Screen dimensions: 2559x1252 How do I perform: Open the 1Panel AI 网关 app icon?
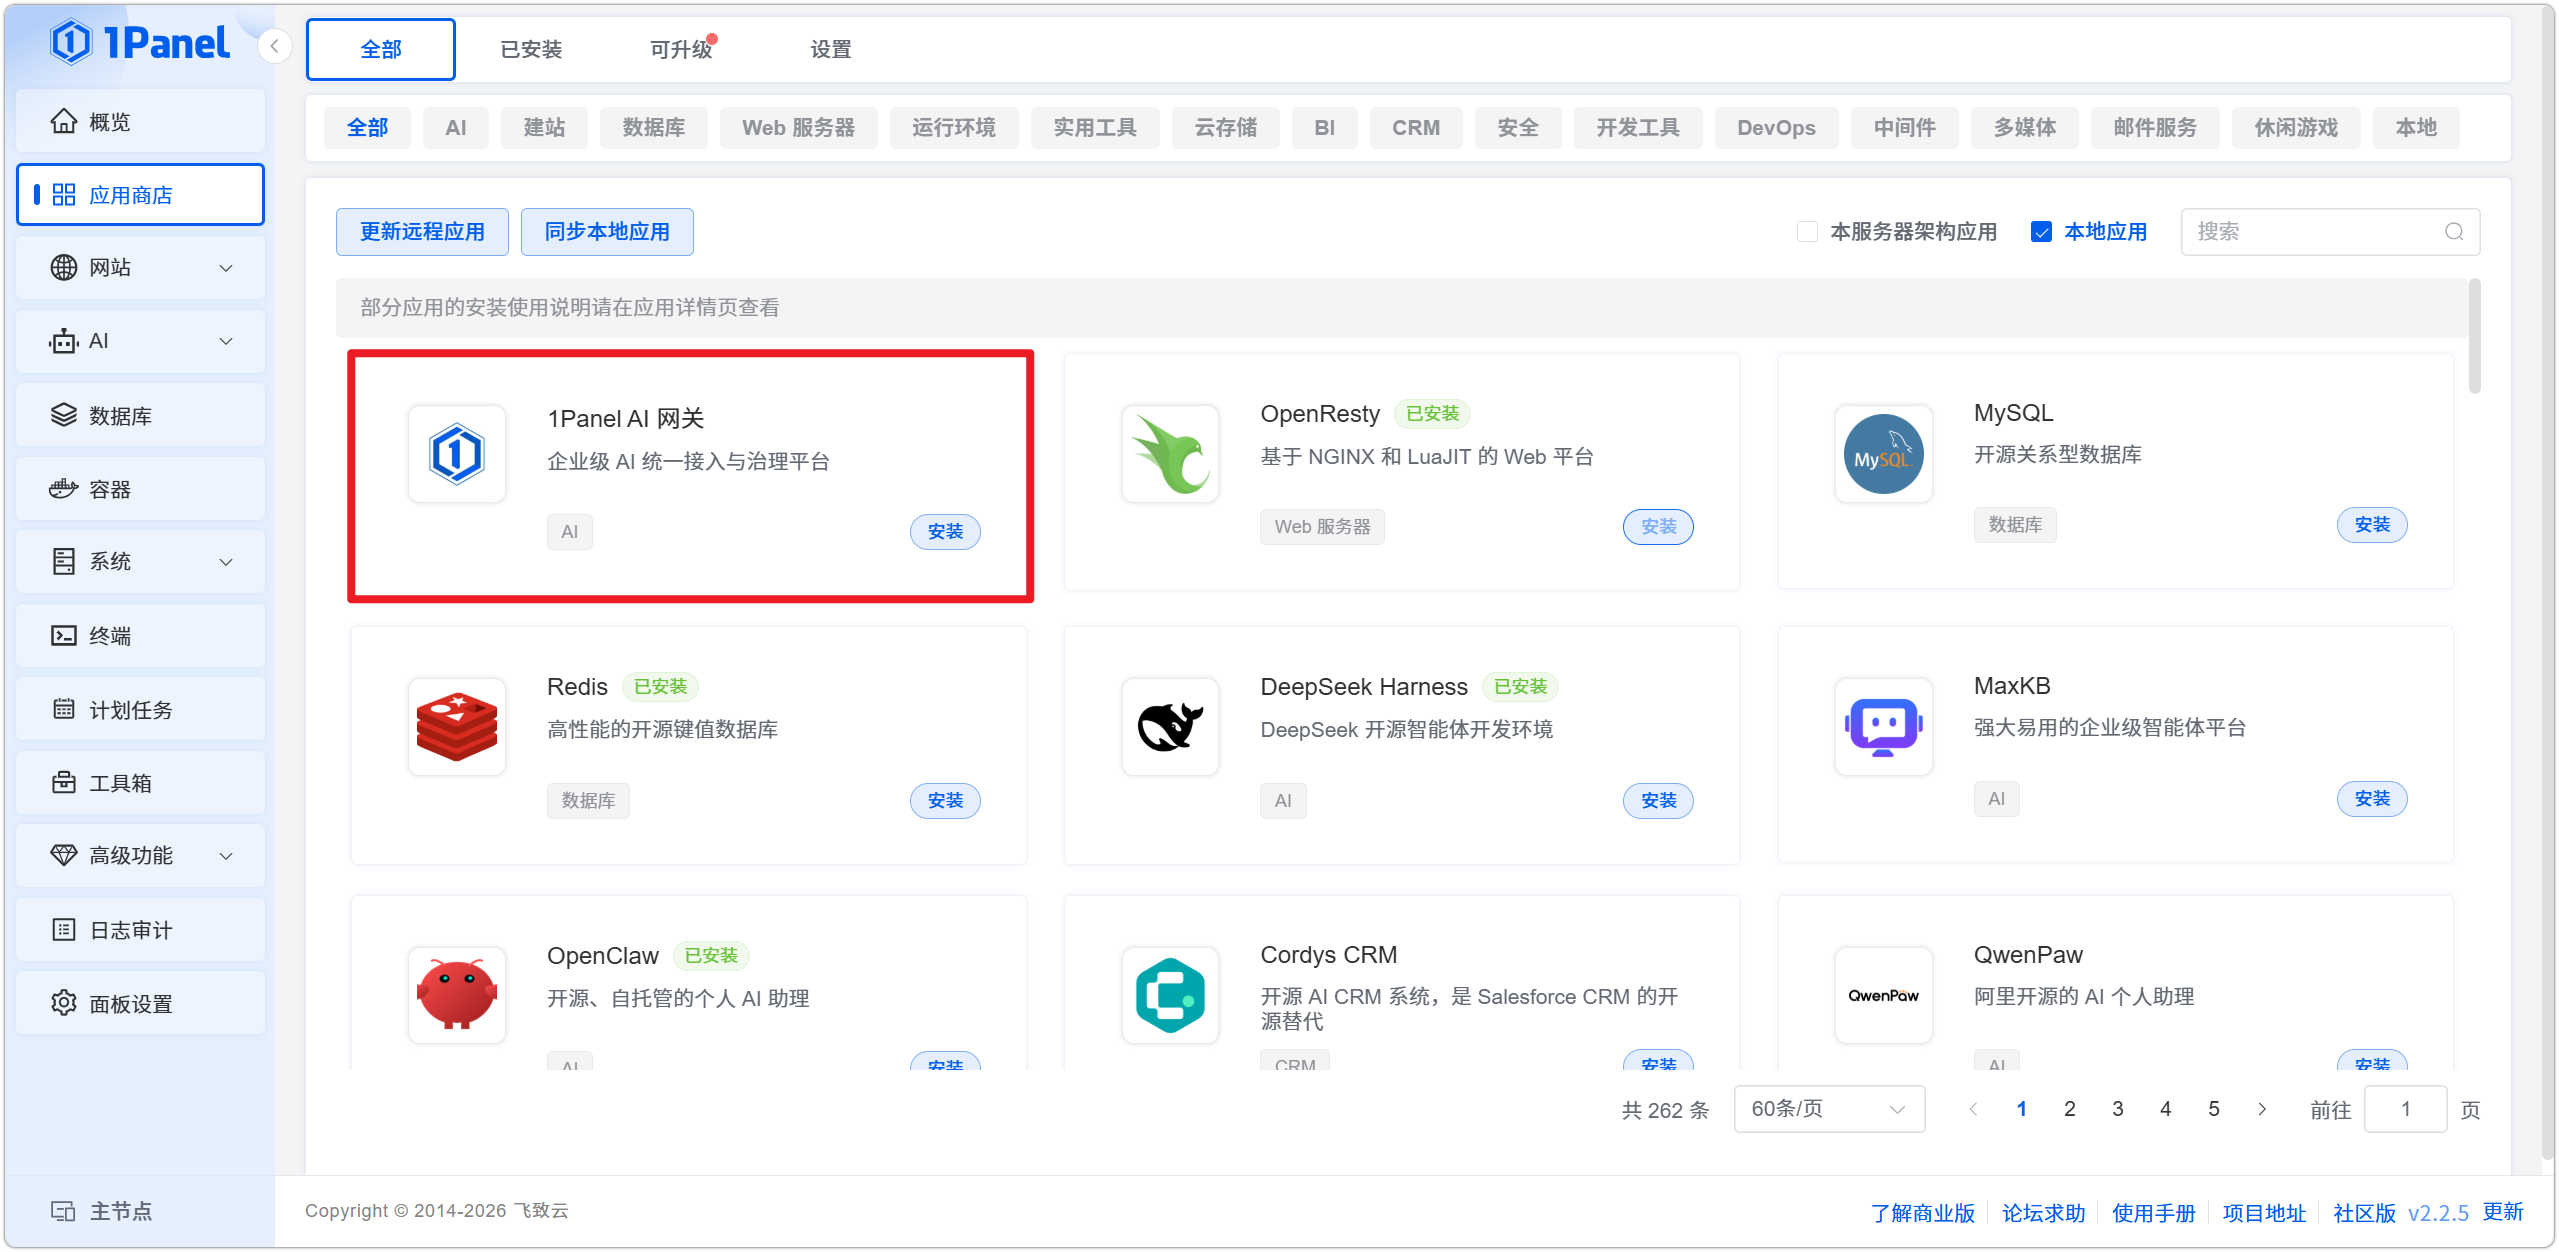[457, 454]
